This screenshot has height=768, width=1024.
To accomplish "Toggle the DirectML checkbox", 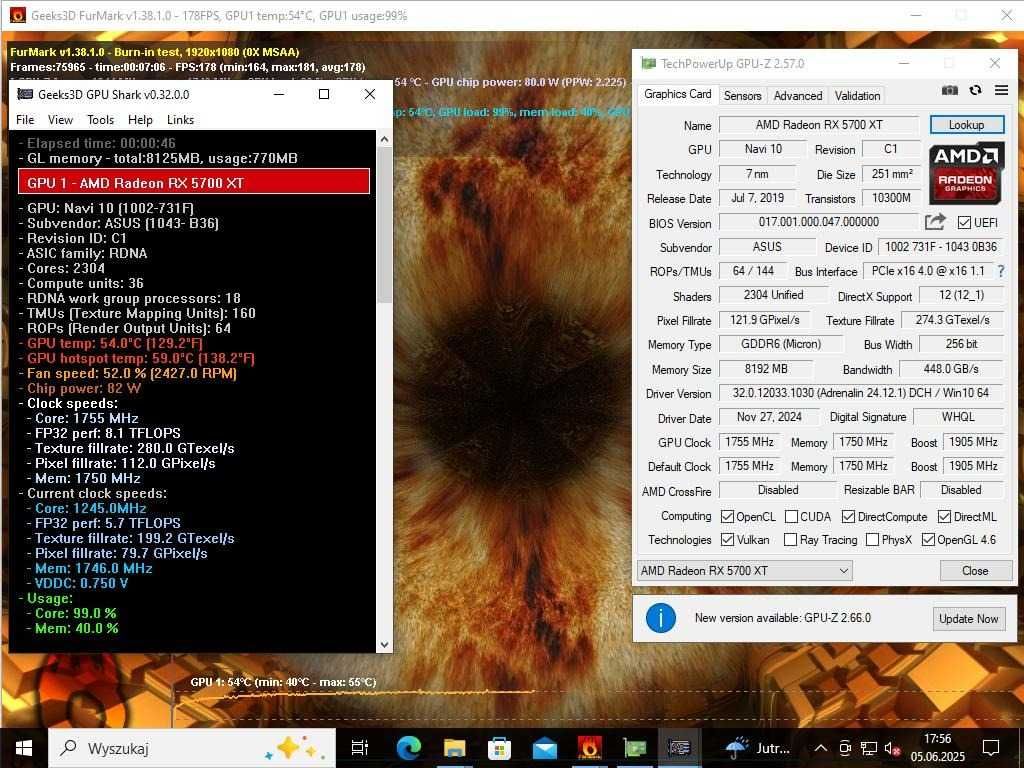I will [x=944, y=517].
